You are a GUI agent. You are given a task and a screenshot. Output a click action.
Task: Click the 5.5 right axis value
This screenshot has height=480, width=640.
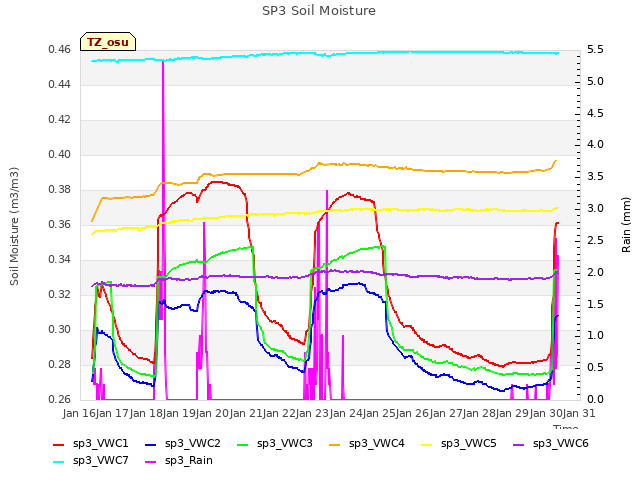595,50
